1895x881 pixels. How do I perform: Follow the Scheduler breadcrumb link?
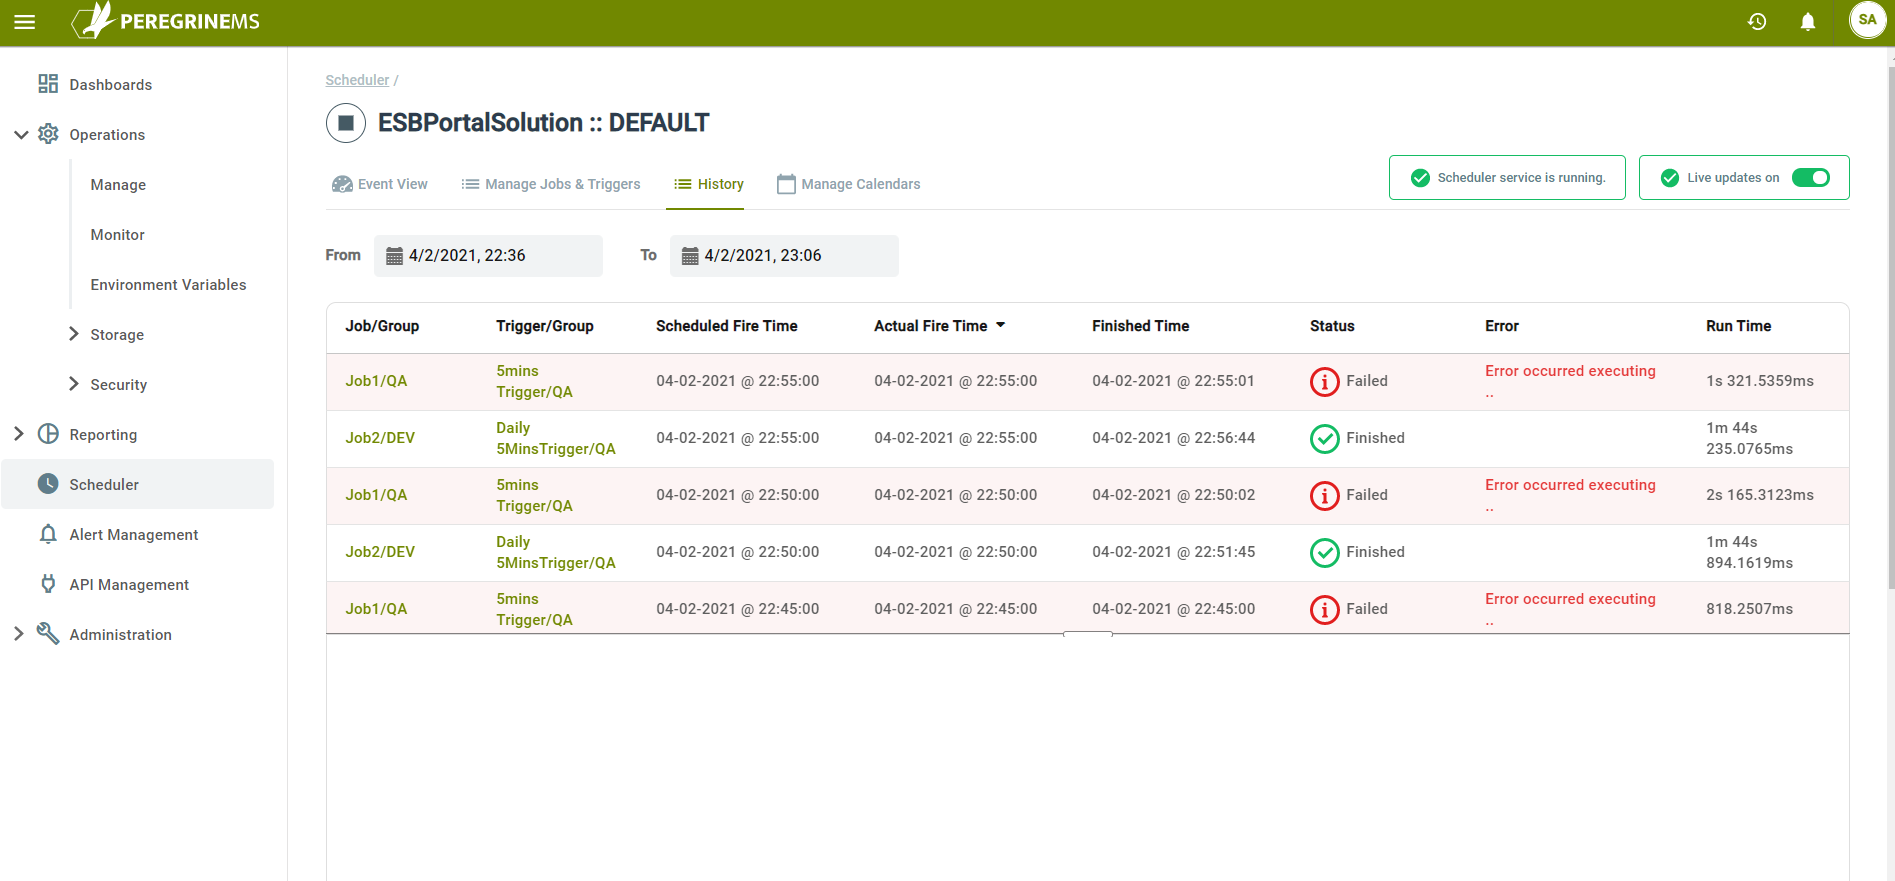tap(357, 80)
